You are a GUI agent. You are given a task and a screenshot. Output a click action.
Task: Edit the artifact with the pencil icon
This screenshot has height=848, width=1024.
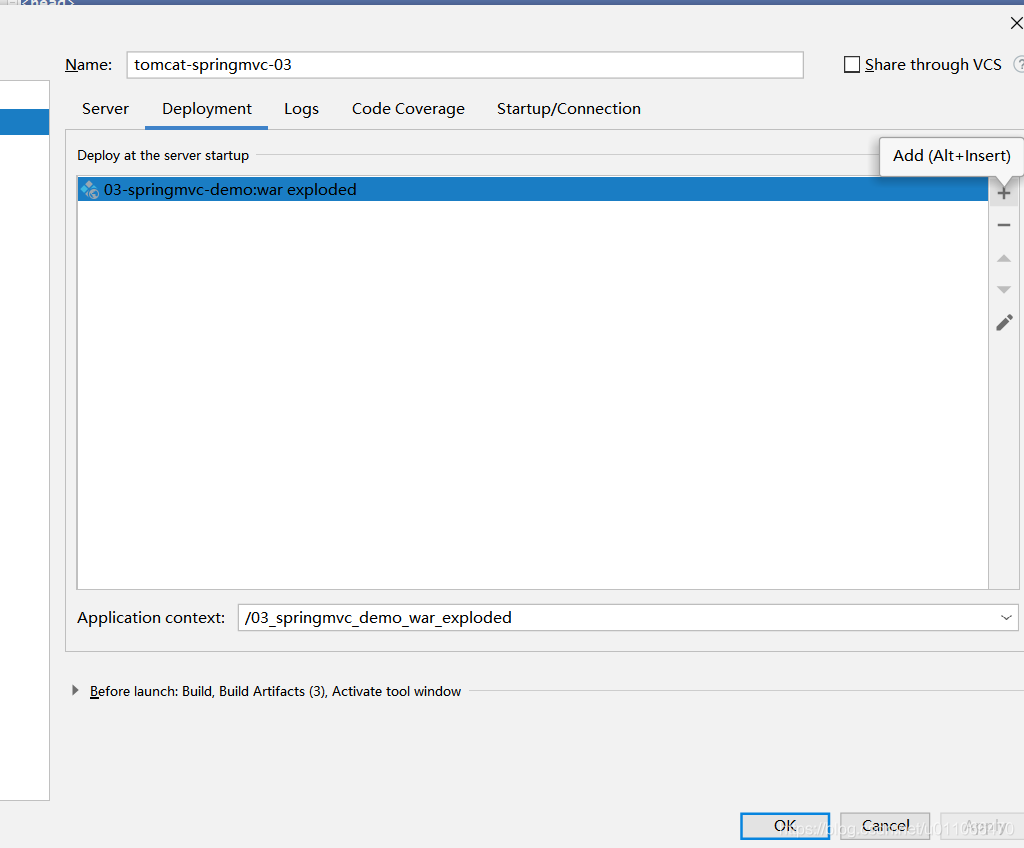(x=1004, y=323)
